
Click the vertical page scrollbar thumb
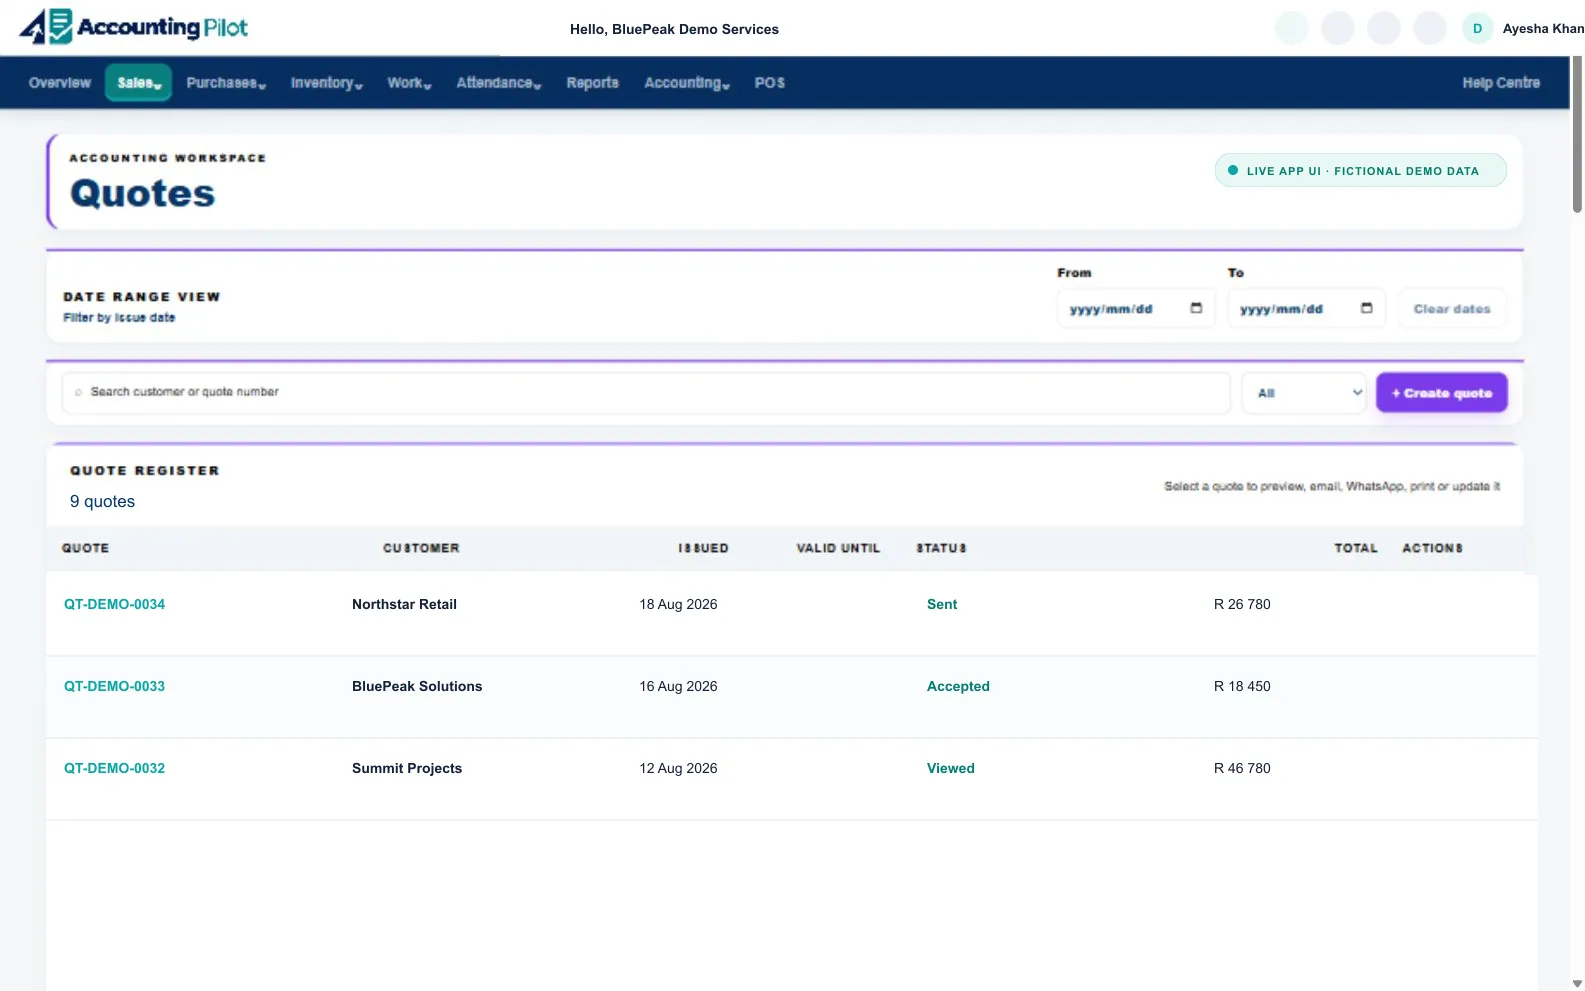click(1577, 135)
